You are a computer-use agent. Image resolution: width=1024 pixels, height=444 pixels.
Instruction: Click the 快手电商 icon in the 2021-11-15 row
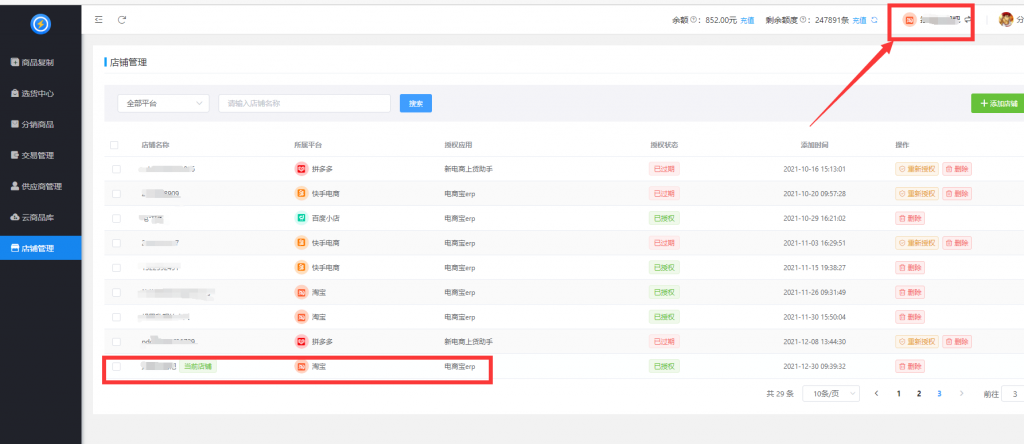tap(301, 268)
